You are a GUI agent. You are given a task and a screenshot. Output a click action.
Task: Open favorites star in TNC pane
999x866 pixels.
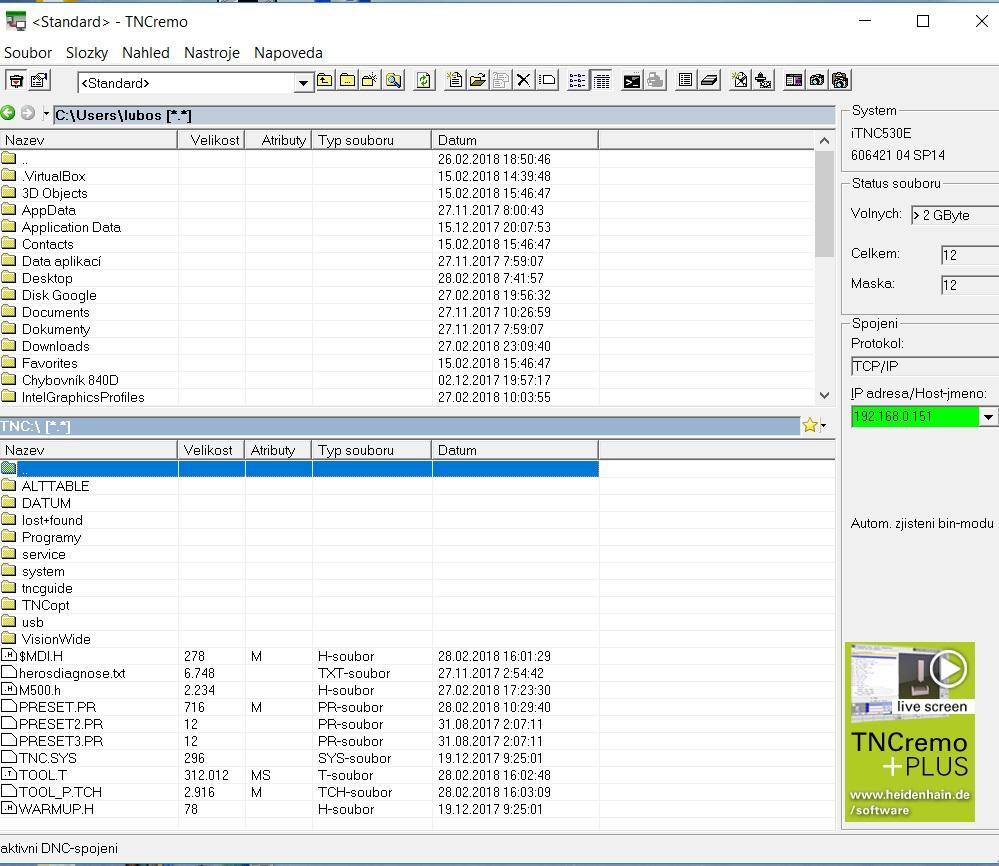(x=810, y=425)
